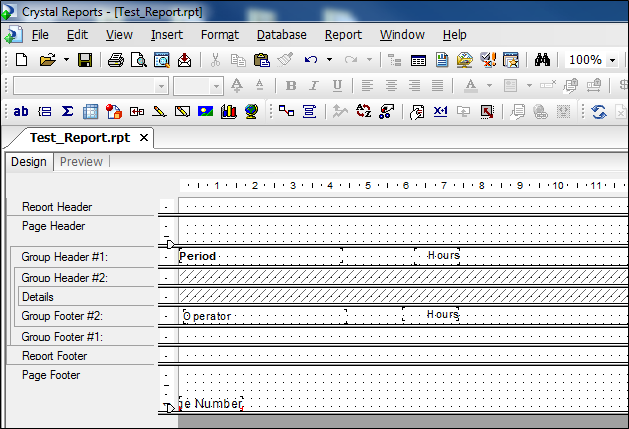Open the zoom 100% dropdown

coord(613,61)
